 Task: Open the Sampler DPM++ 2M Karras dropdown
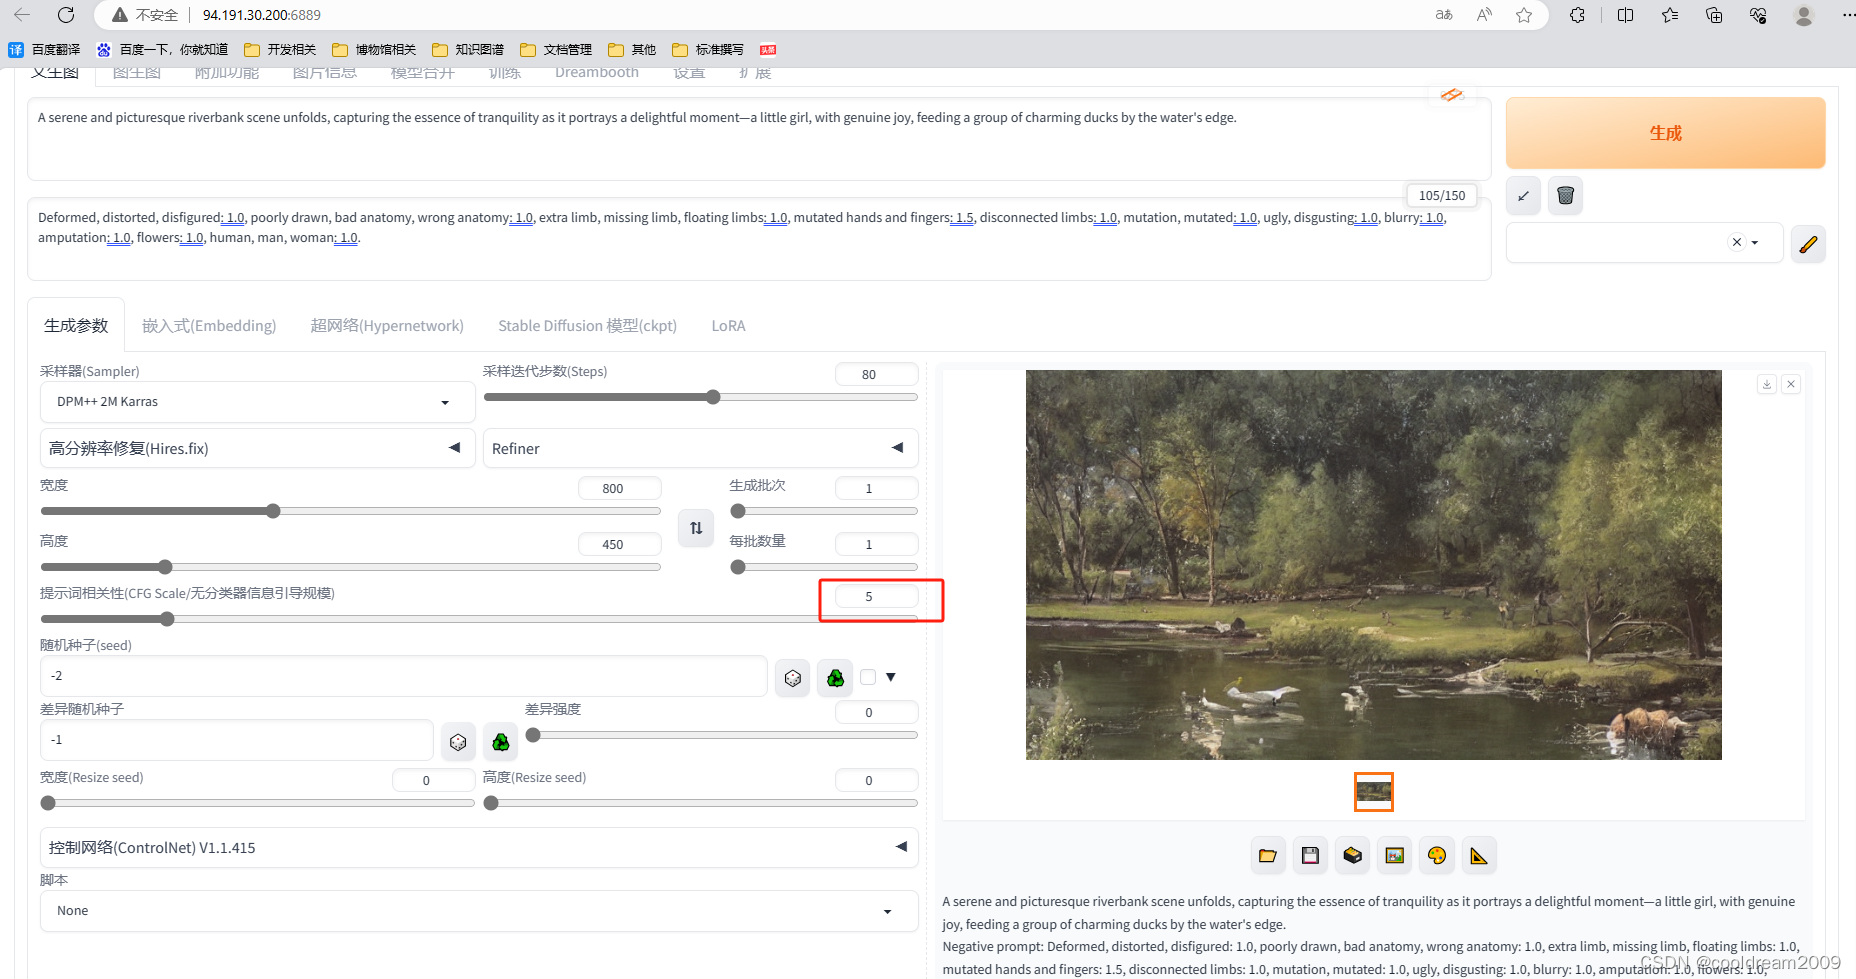click(257, 402)
